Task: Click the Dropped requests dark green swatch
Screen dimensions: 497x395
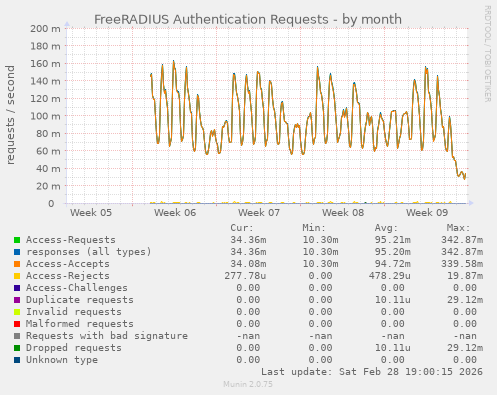Action: point(17,348)
